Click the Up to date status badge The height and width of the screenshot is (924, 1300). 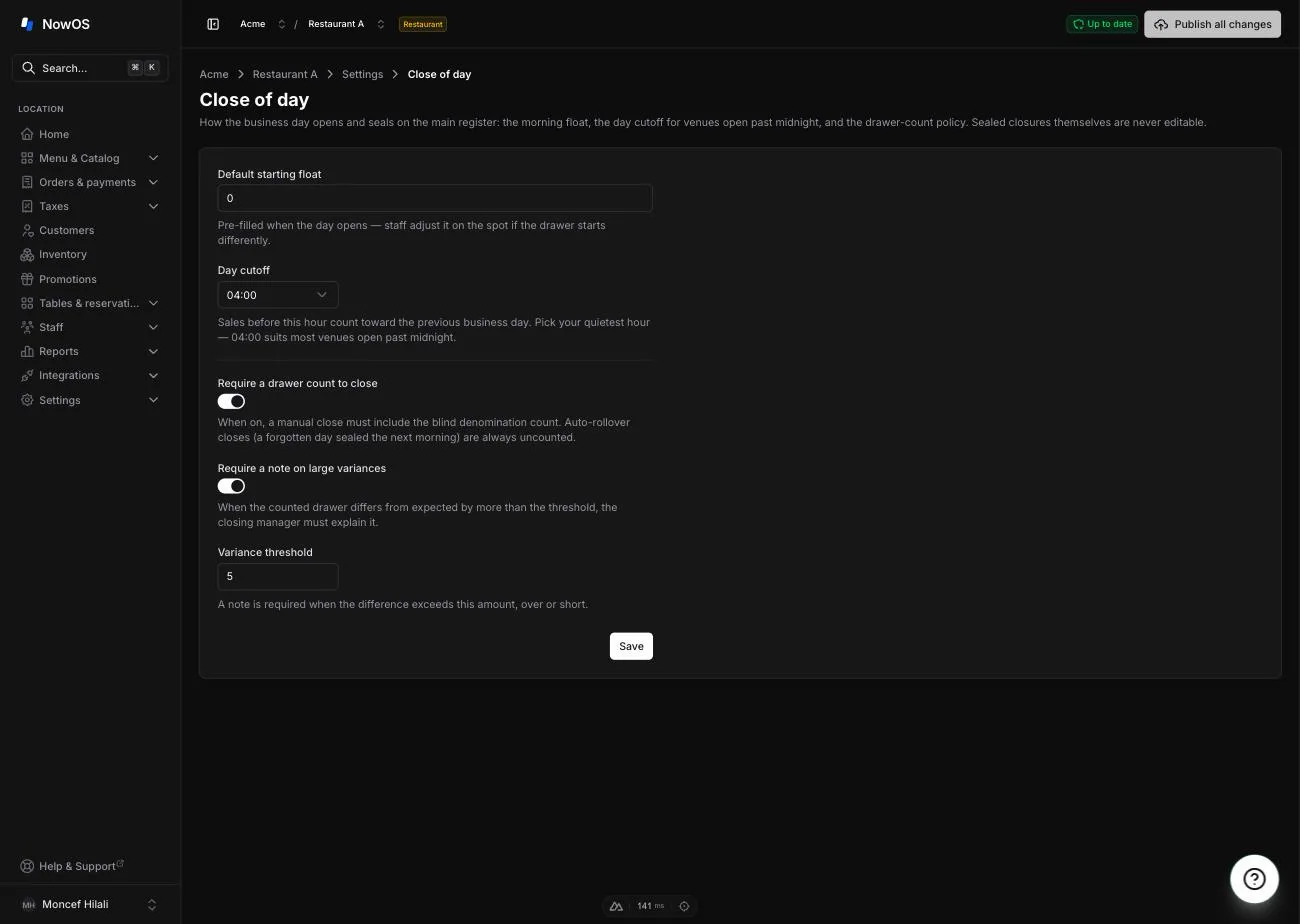pos(1102,24)
